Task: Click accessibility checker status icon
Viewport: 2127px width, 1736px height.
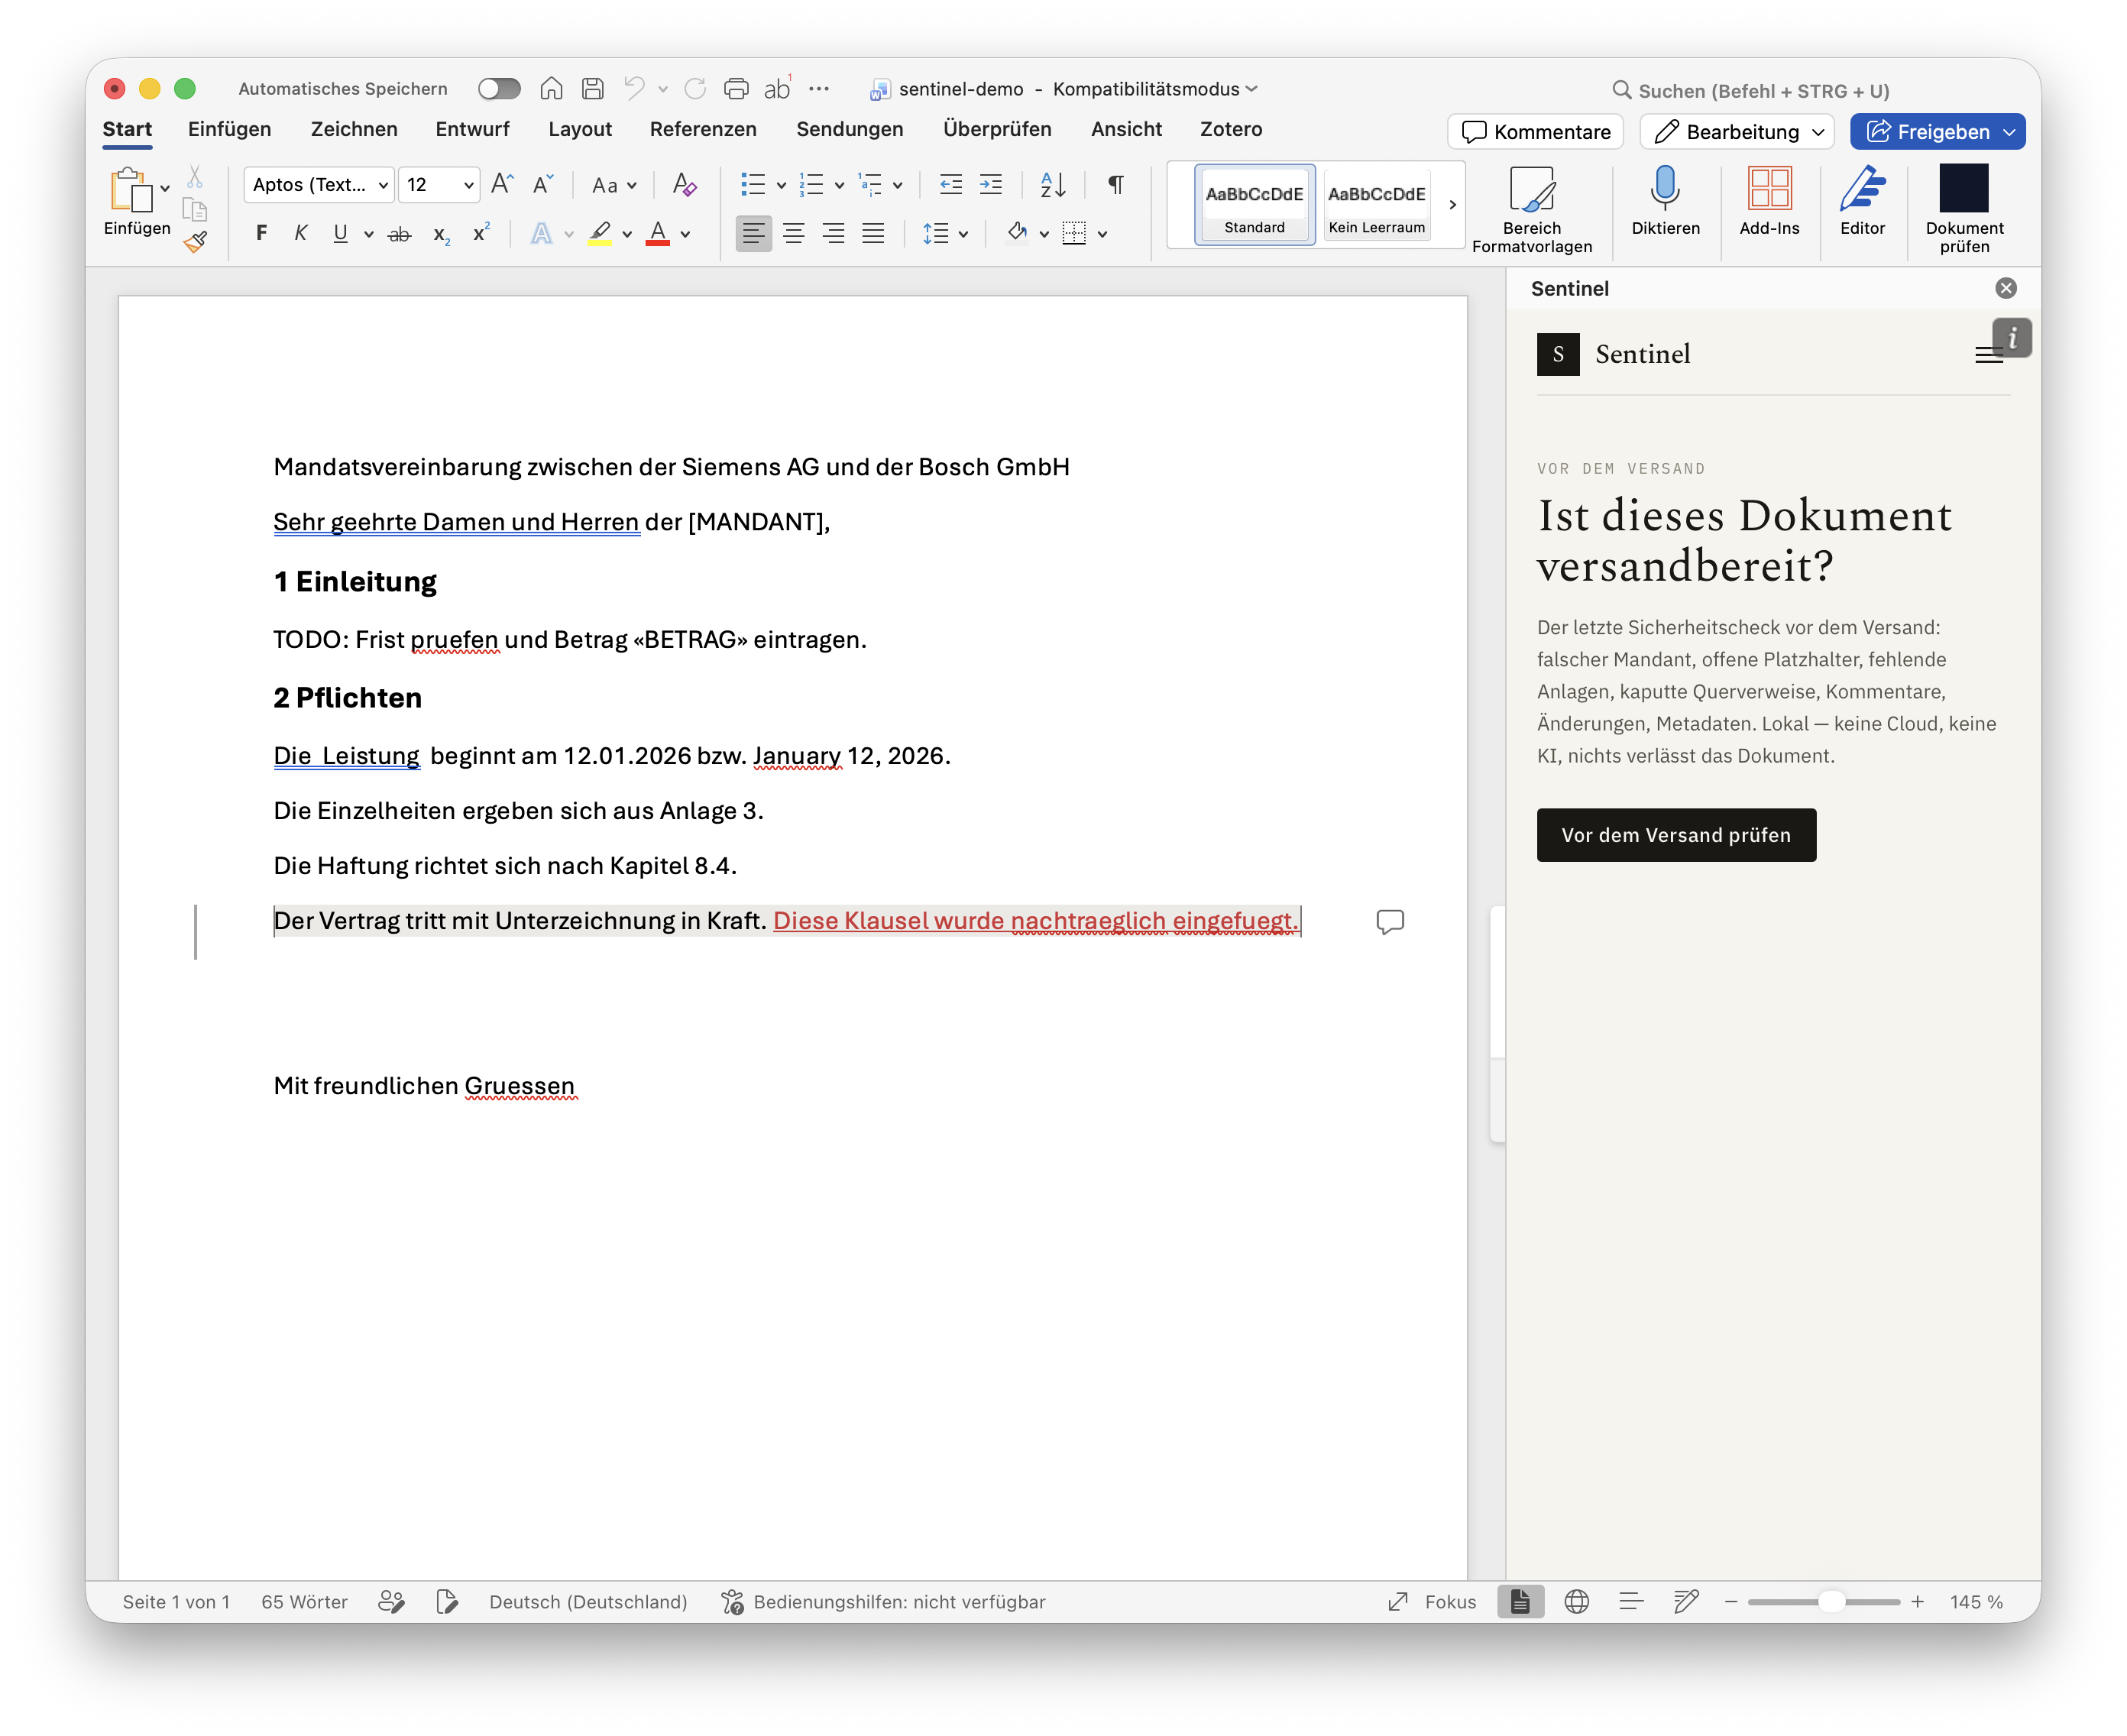Action: point(733,1602)
